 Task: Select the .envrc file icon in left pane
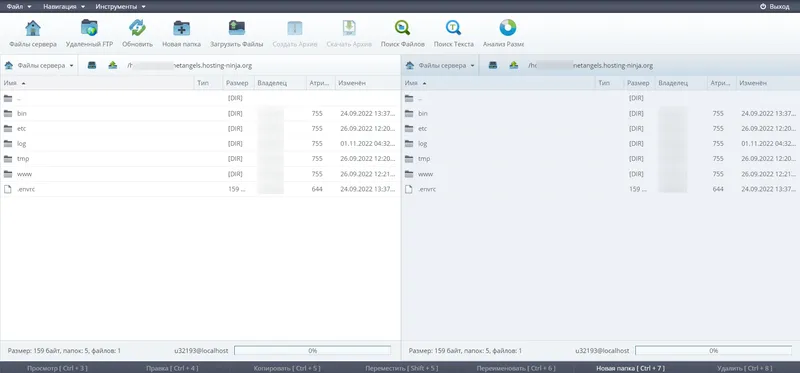[x=8, y=189]
